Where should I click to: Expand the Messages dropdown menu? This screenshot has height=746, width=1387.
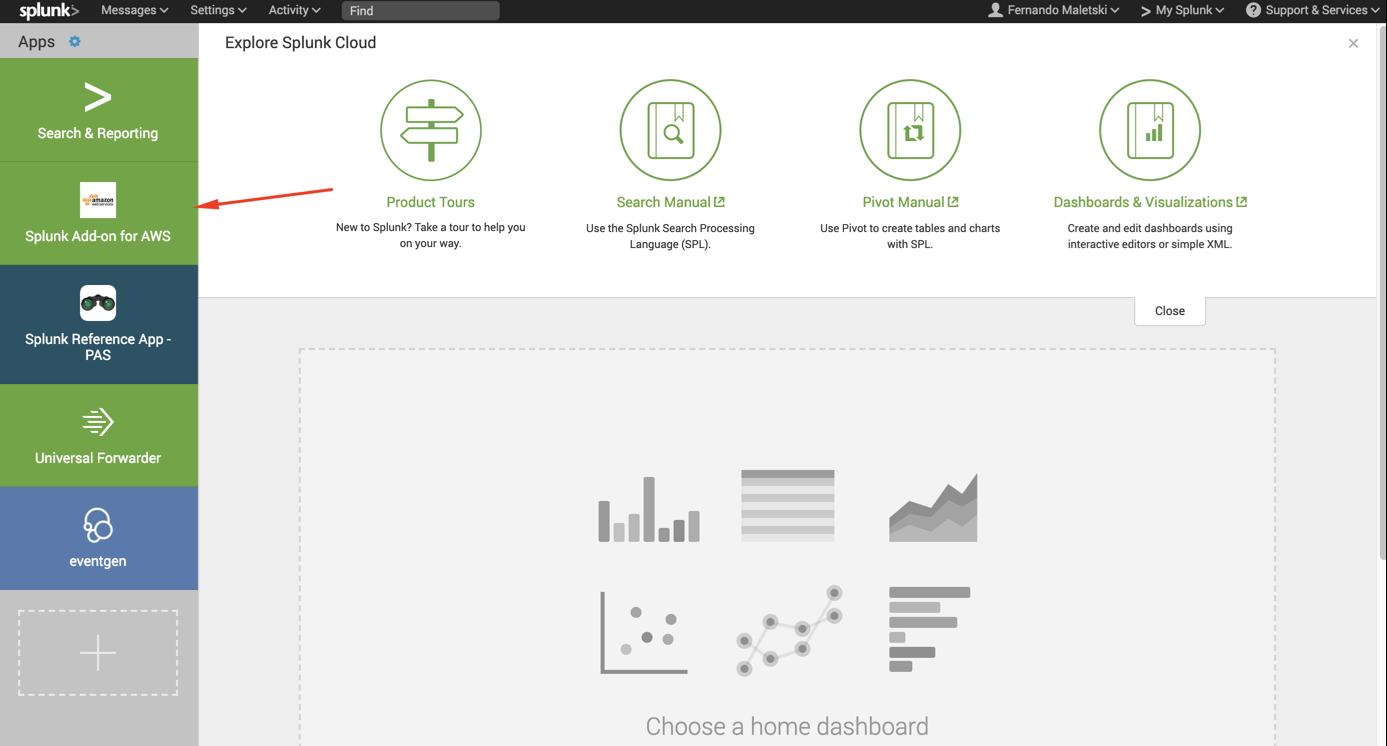click(135, 10)
